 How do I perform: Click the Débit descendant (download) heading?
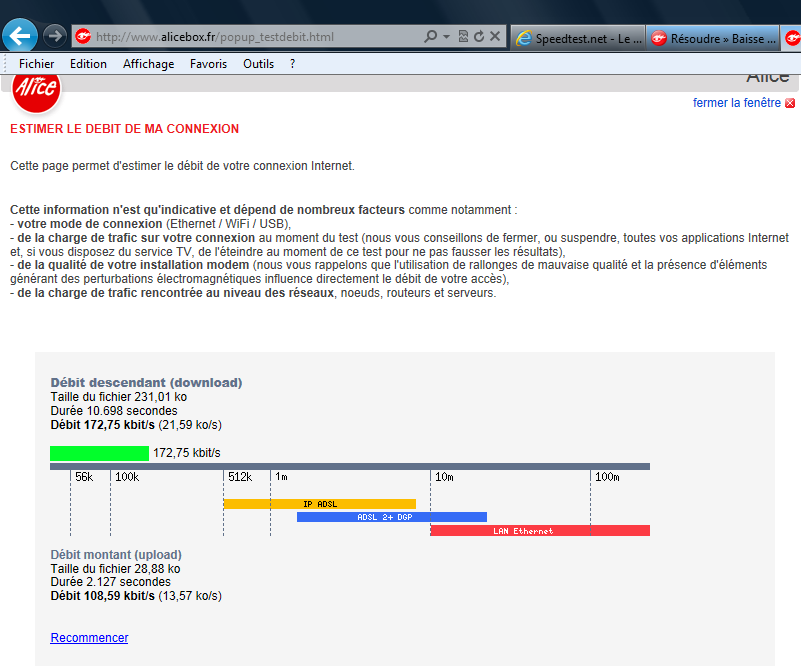(x=146, y=383)
